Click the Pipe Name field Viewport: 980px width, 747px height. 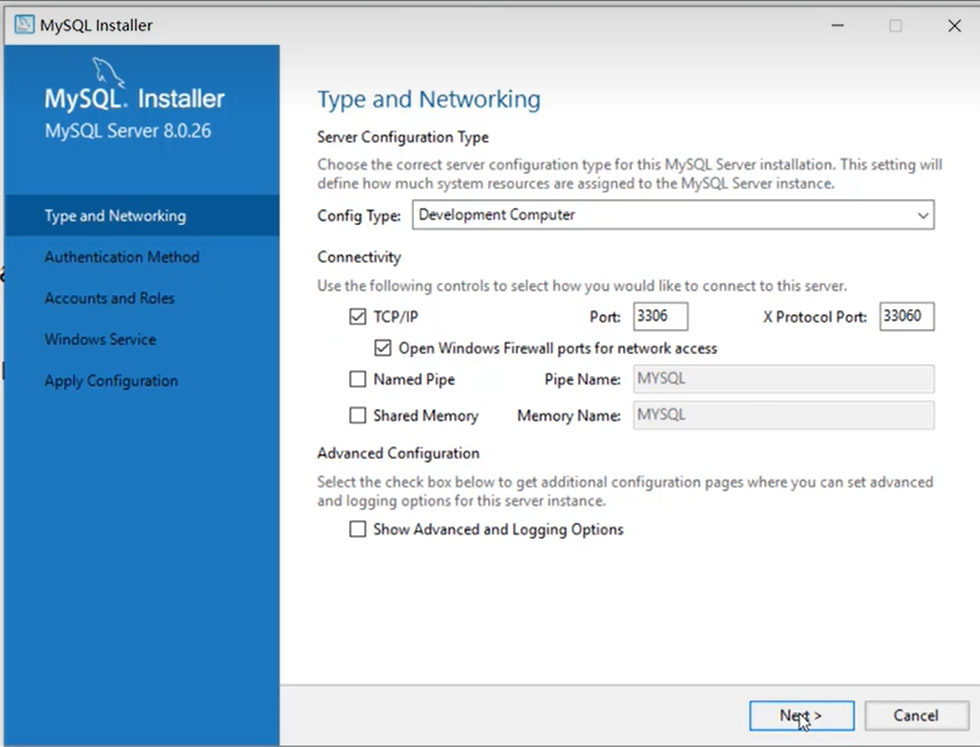784,379
